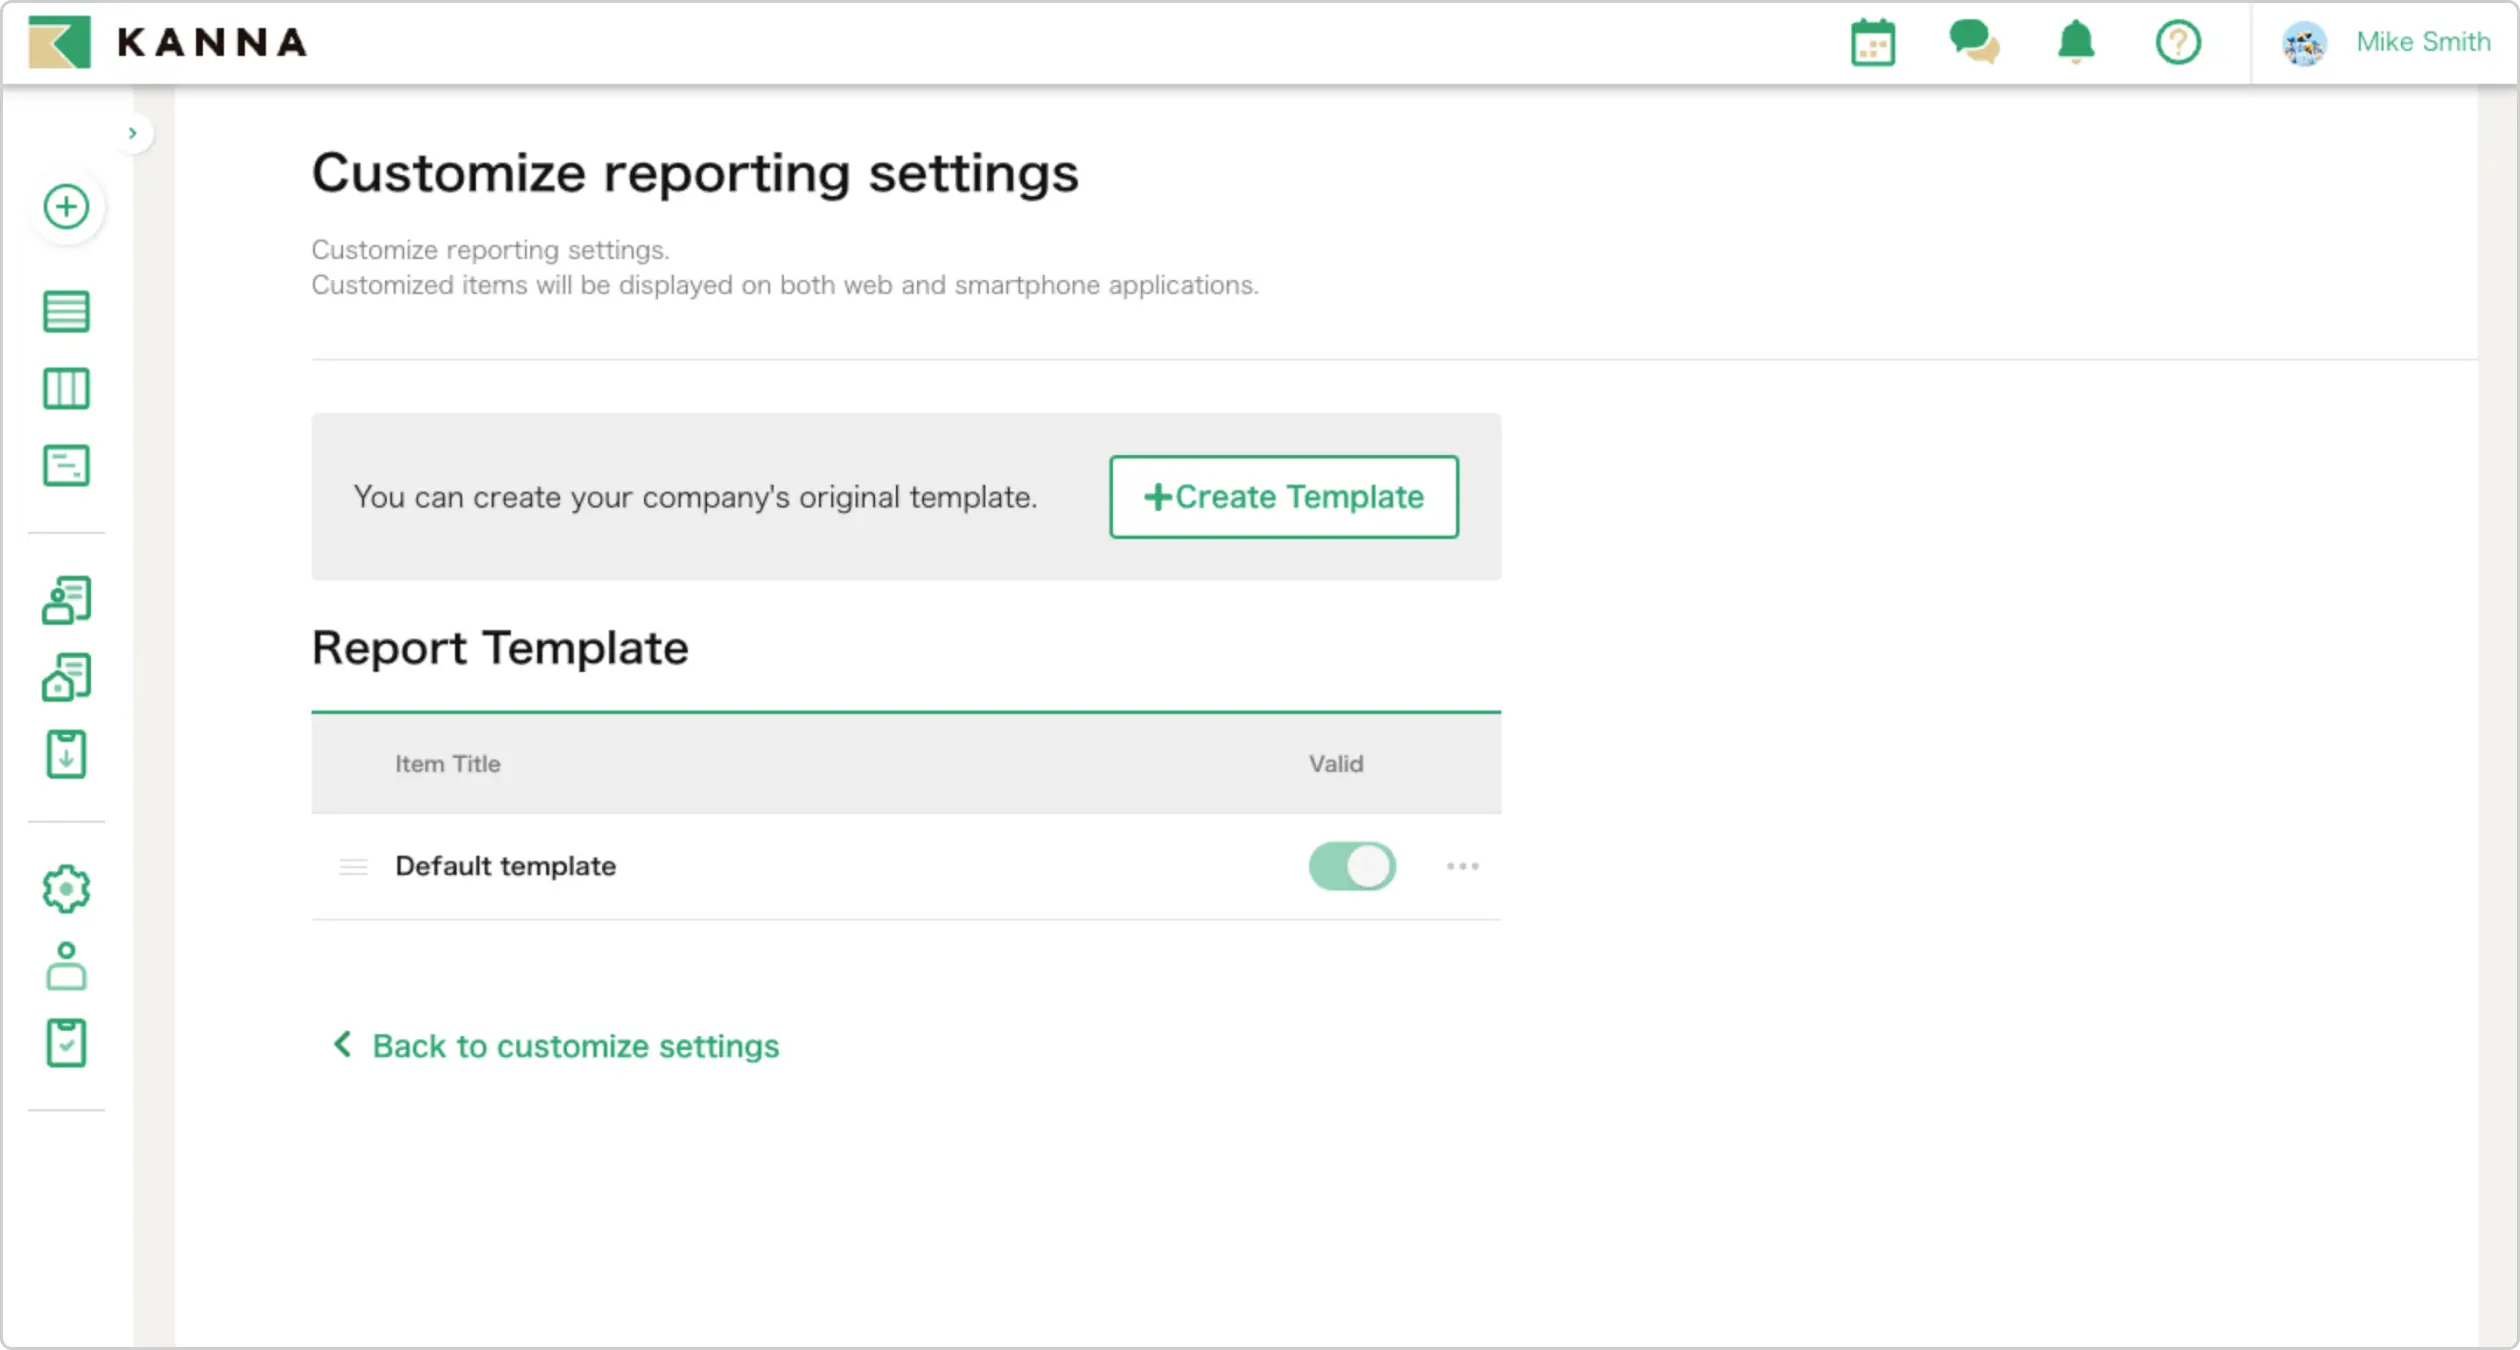Open the user person sidebar icon
This screenshot has width=2520, height=1350.
66,966
